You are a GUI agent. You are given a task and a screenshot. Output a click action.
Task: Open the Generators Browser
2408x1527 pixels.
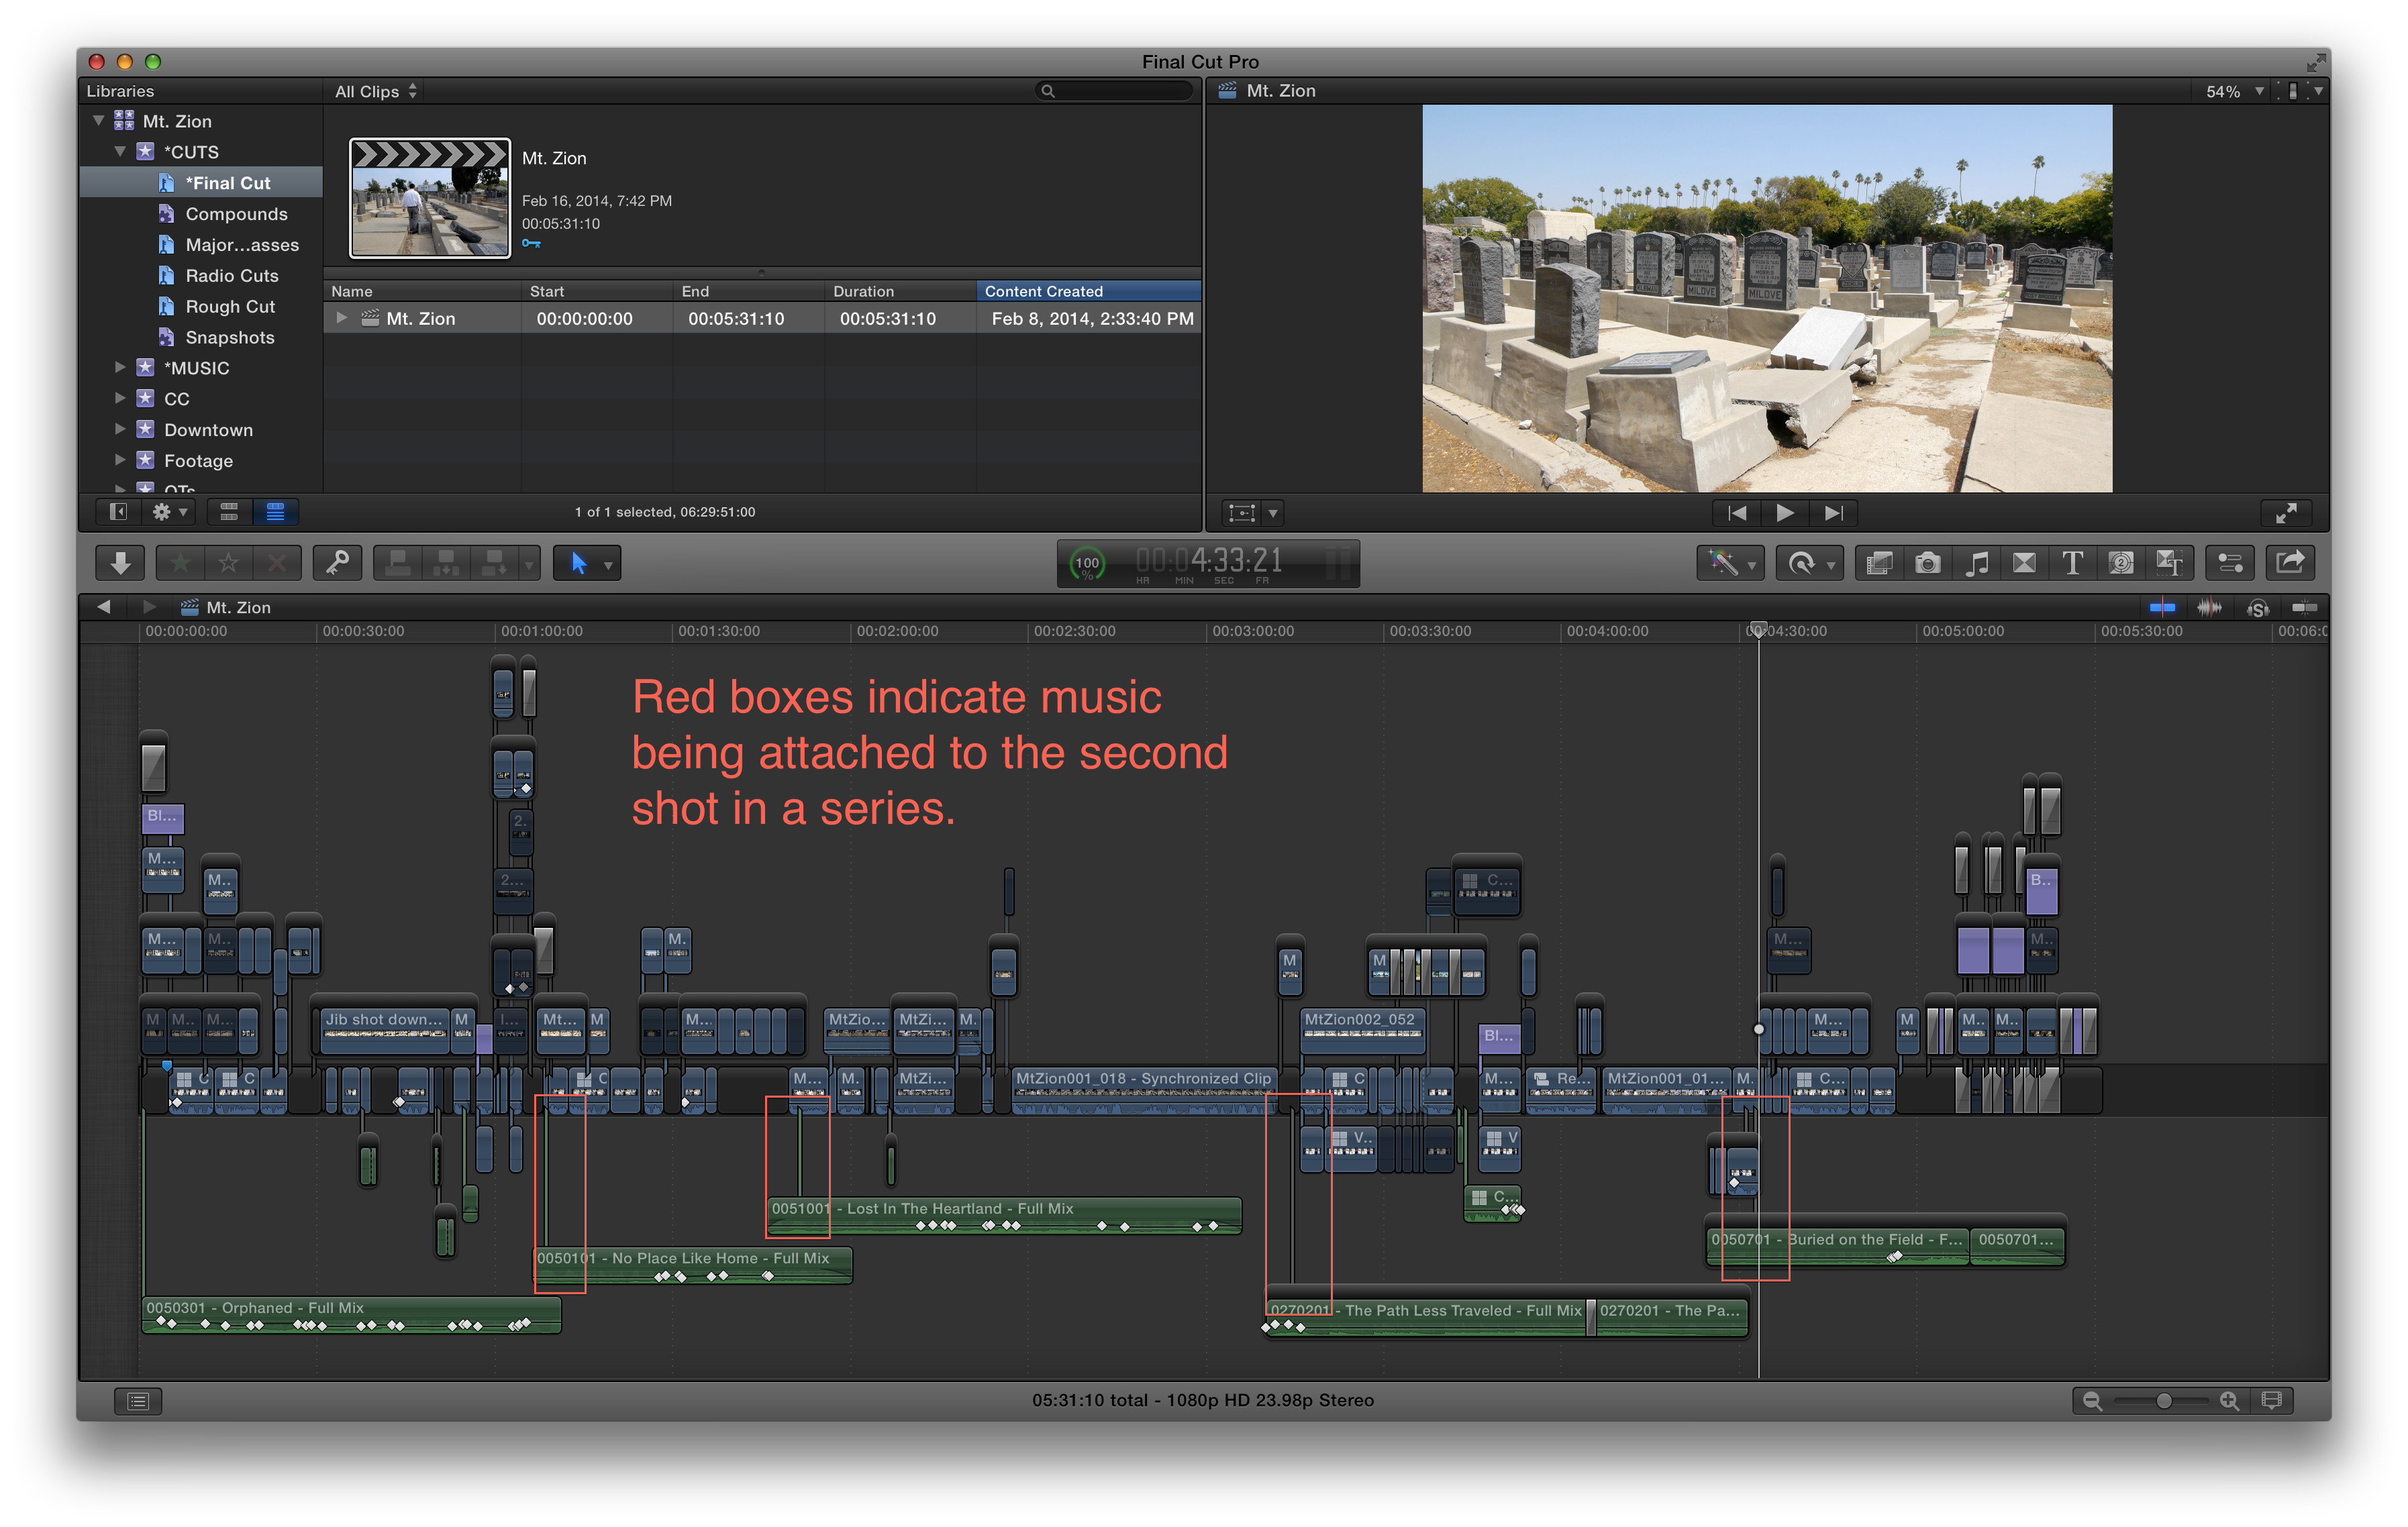click(2120, 563)
